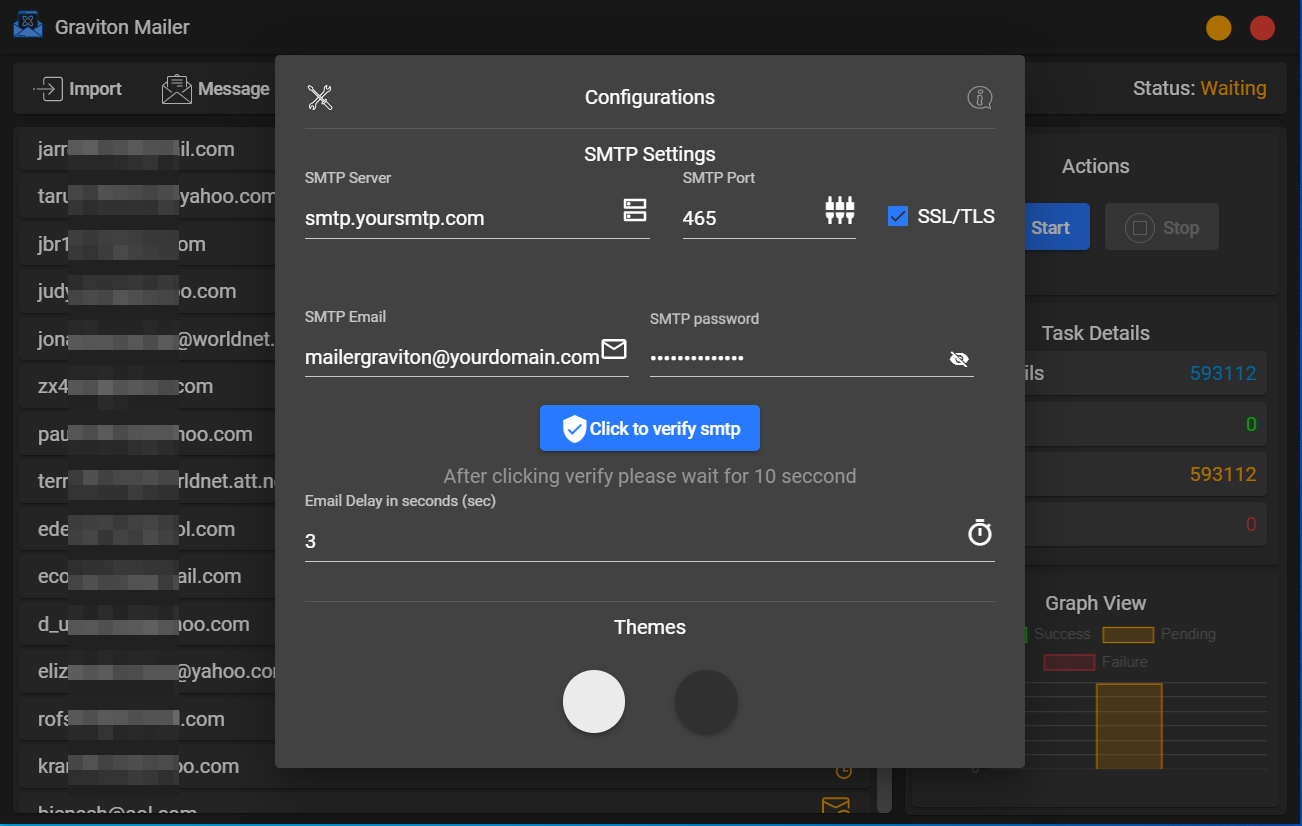Reveal SMTP password with crossed eye icon
The width and height of the screenshot is (1302, 826).
coord(959,359)
